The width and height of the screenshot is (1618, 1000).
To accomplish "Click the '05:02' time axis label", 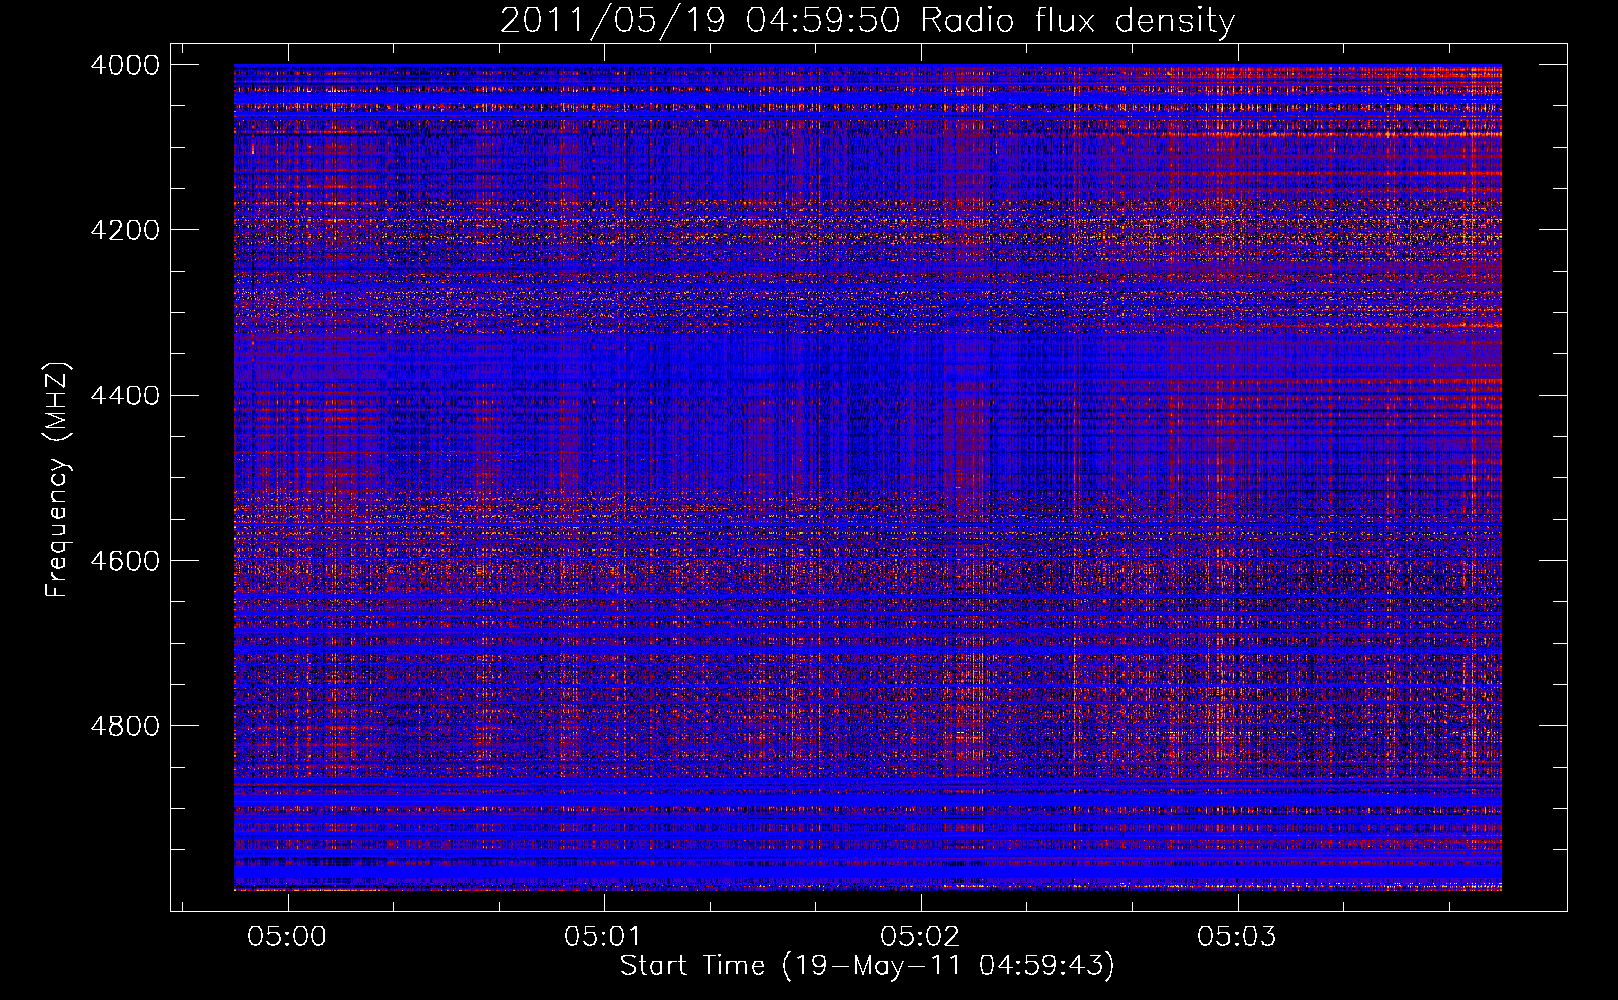I will click(x=920, y=937).
